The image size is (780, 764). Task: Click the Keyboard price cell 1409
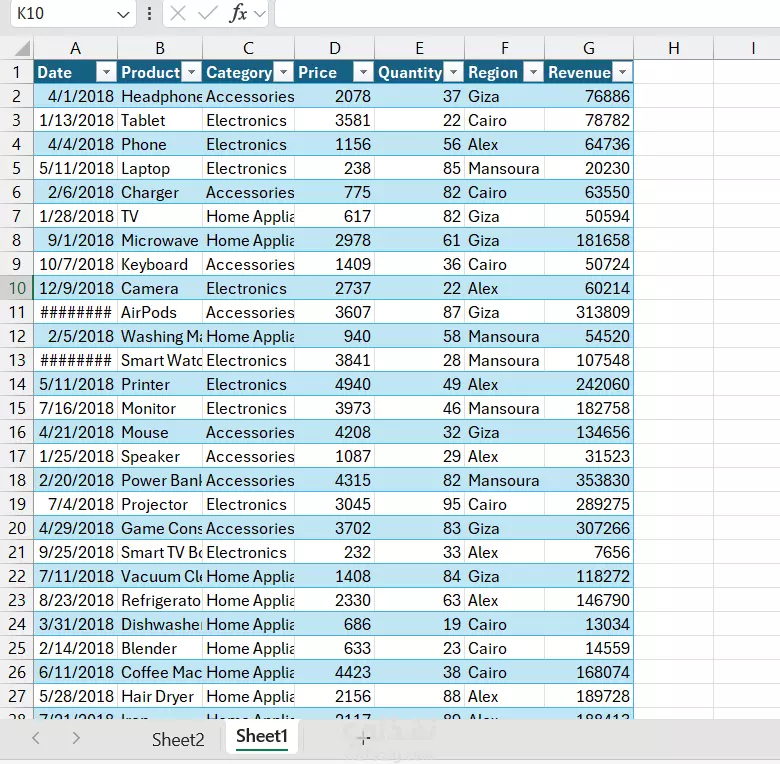tap(335, 265)
